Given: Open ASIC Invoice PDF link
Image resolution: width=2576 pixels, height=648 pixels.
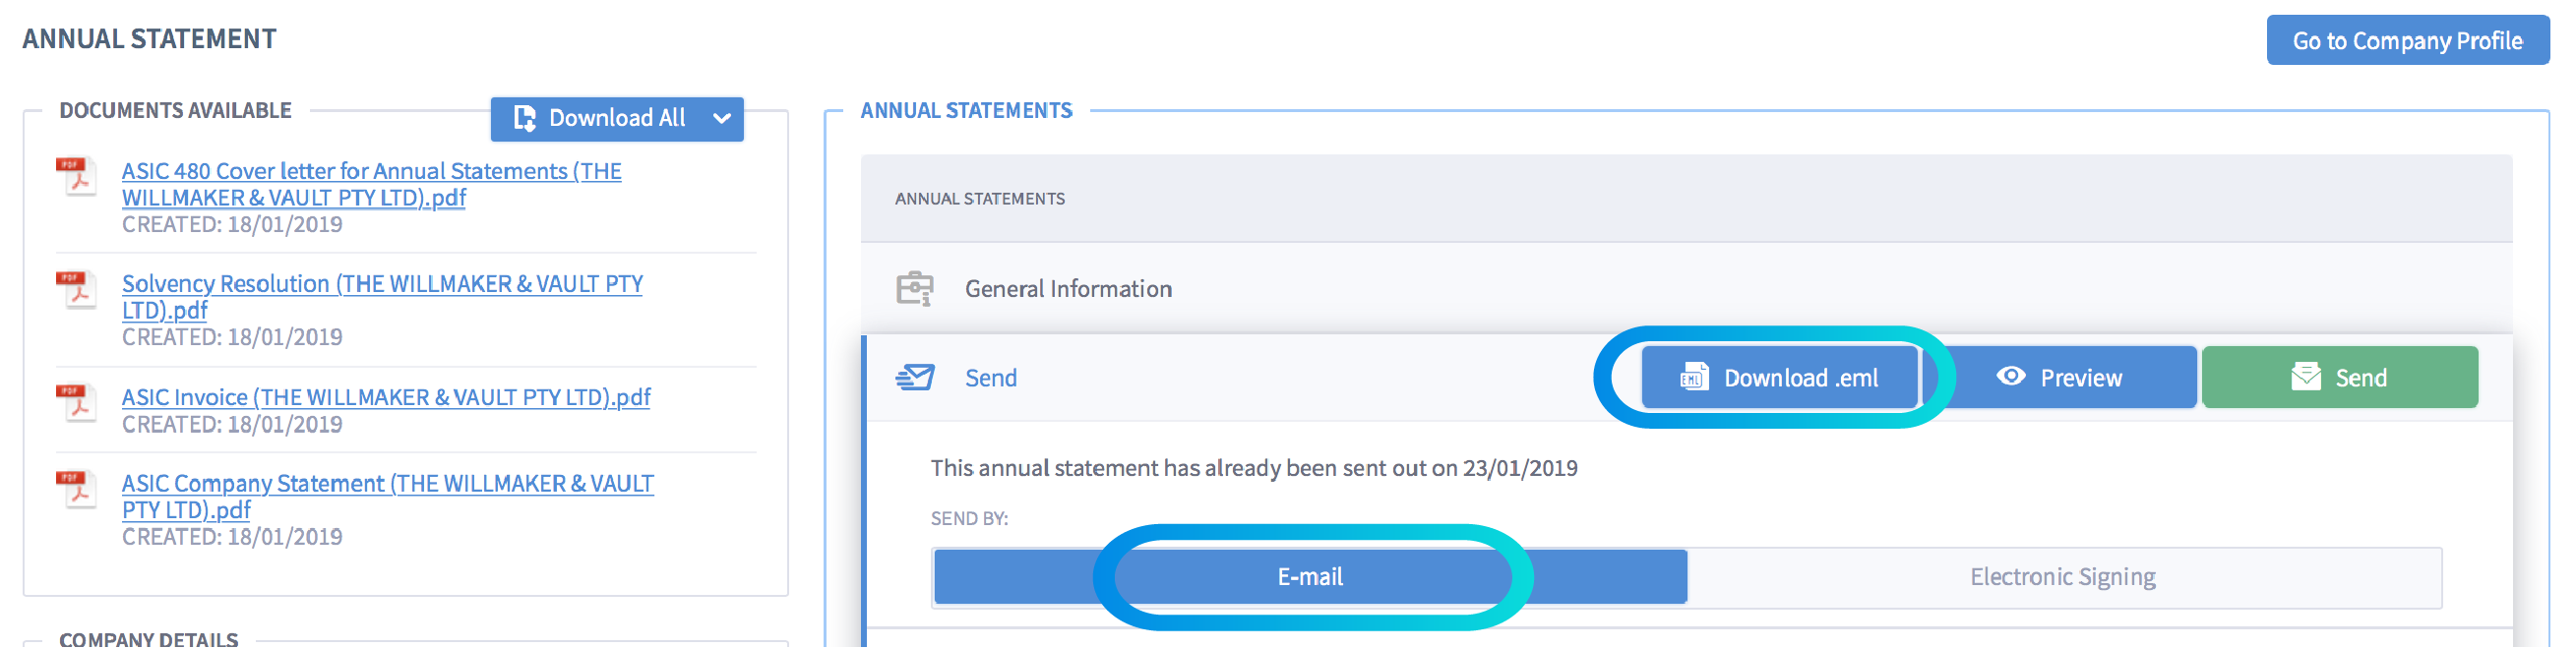Looking at the screenshot, I should [386, 397].
